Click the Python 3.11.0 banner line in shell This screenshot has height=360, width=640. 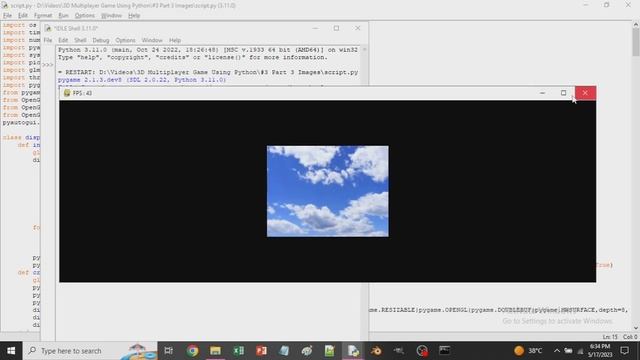(x=208, y=50)
